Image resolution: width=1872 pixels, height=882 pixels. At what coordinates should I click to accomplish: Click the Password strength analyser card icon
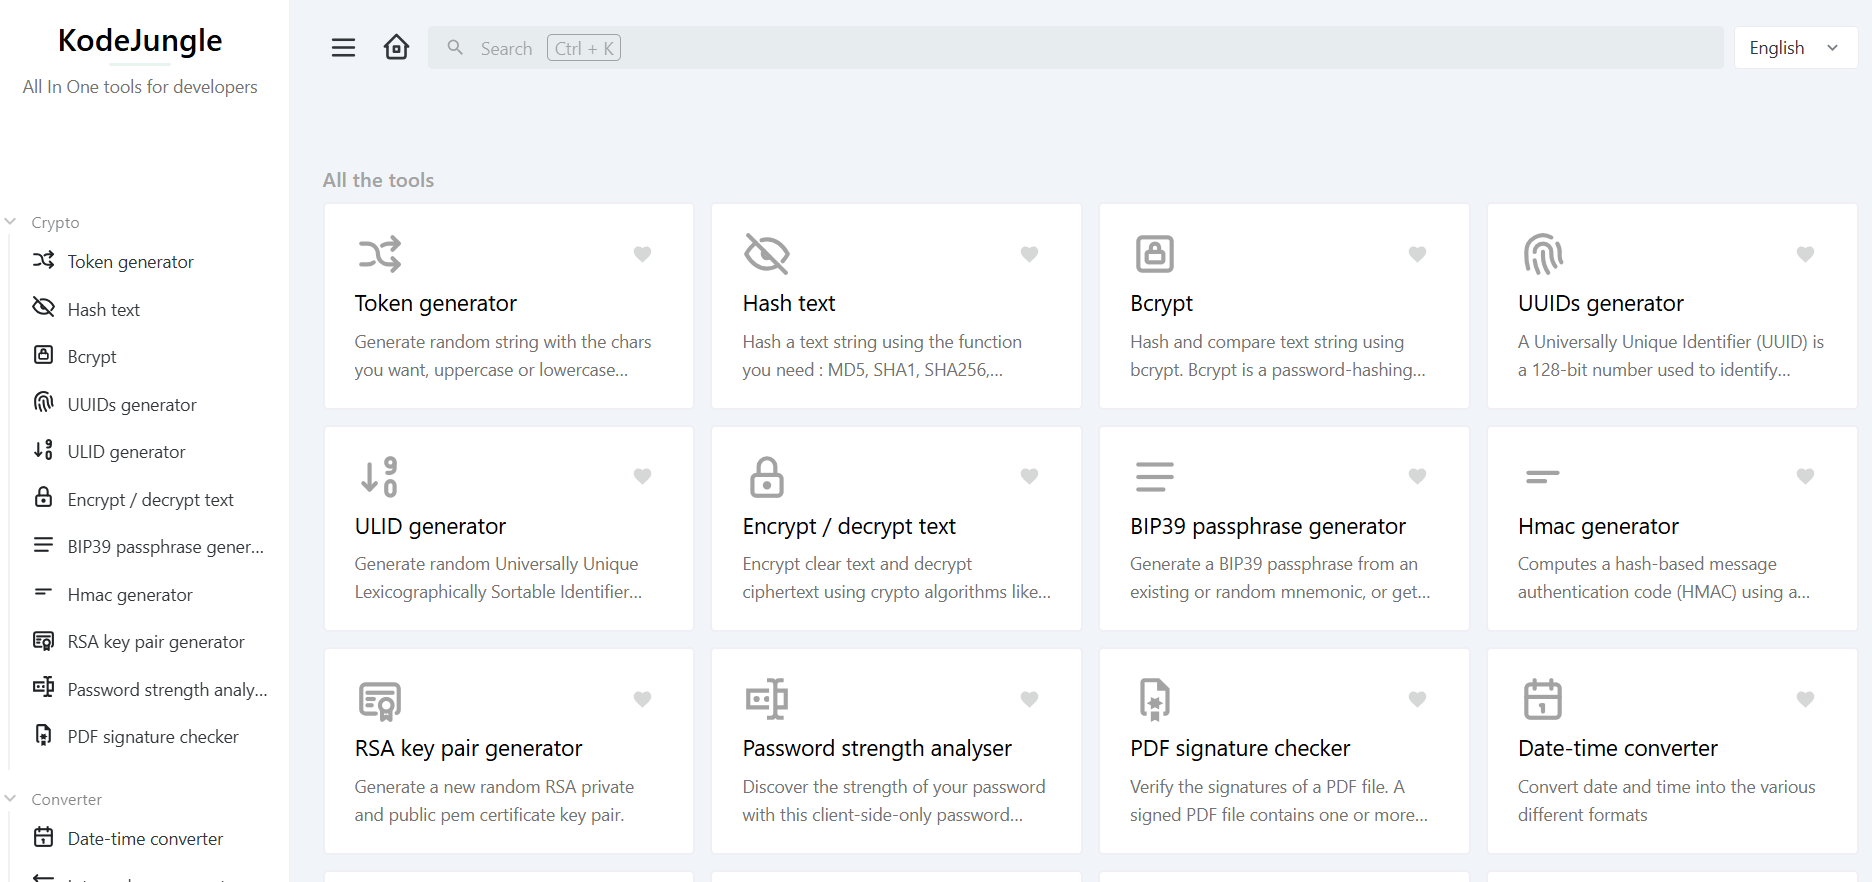click(x=767, y=699)
